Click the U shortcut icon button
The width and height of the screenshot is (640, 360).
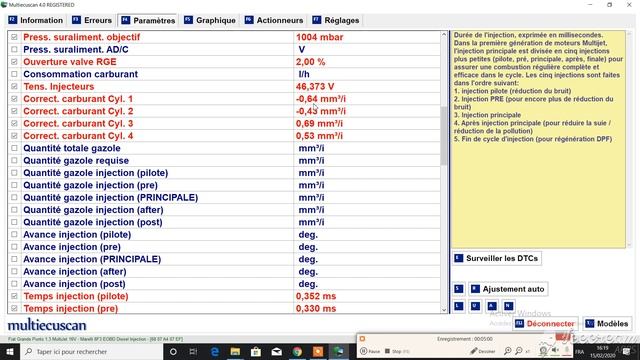point(475,306)
